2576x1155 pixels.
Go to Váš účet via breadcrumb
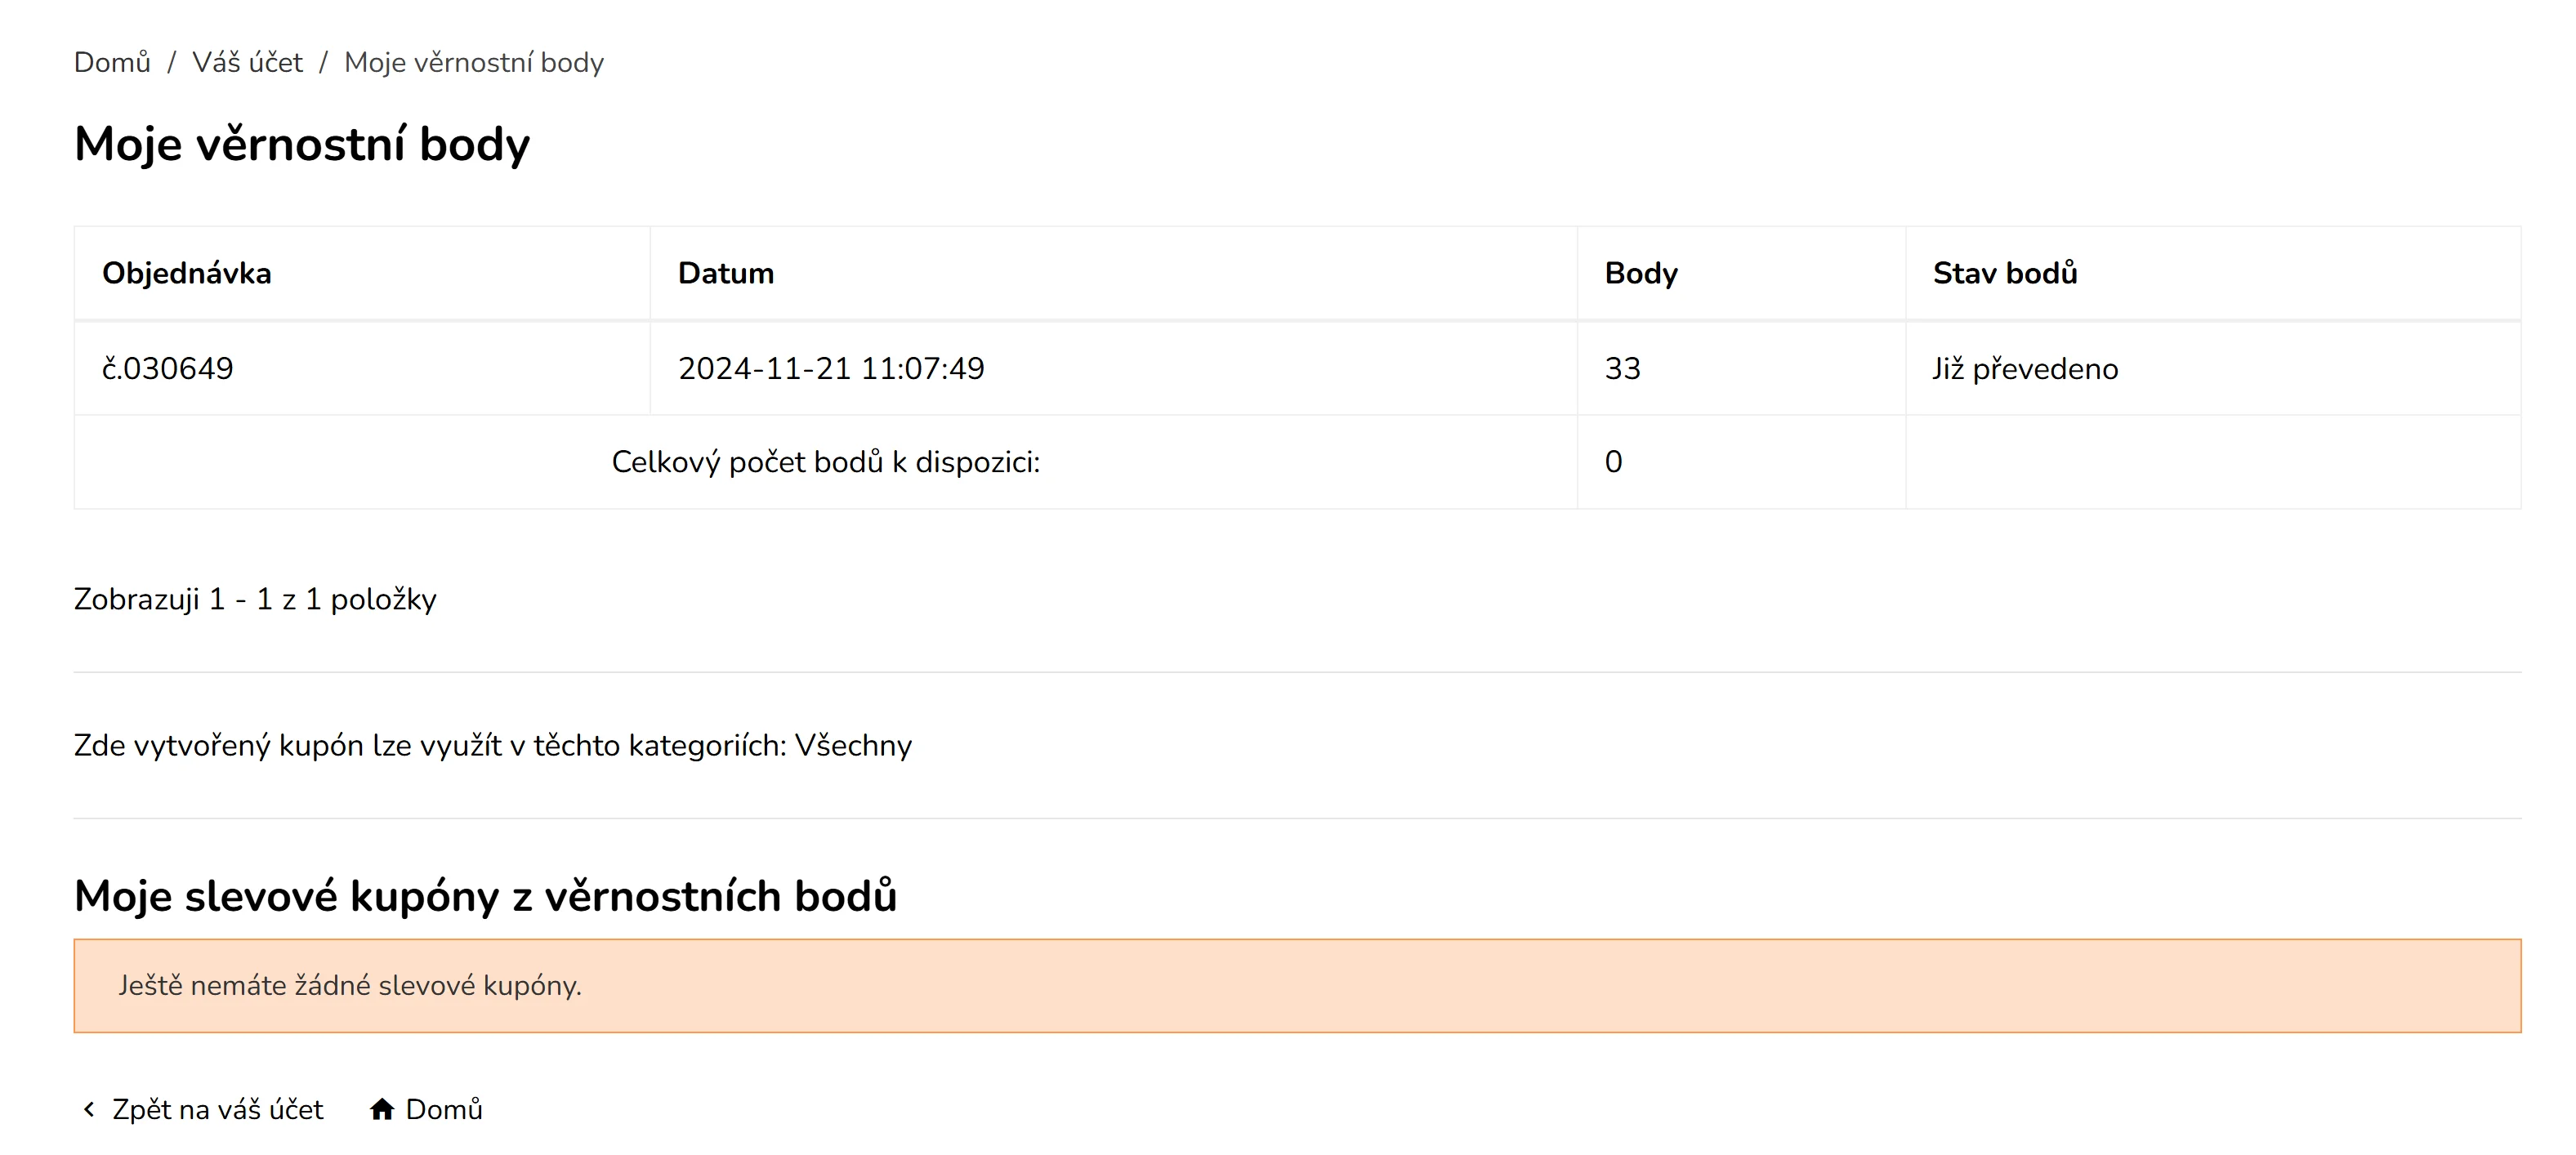(x=247, y=63)
